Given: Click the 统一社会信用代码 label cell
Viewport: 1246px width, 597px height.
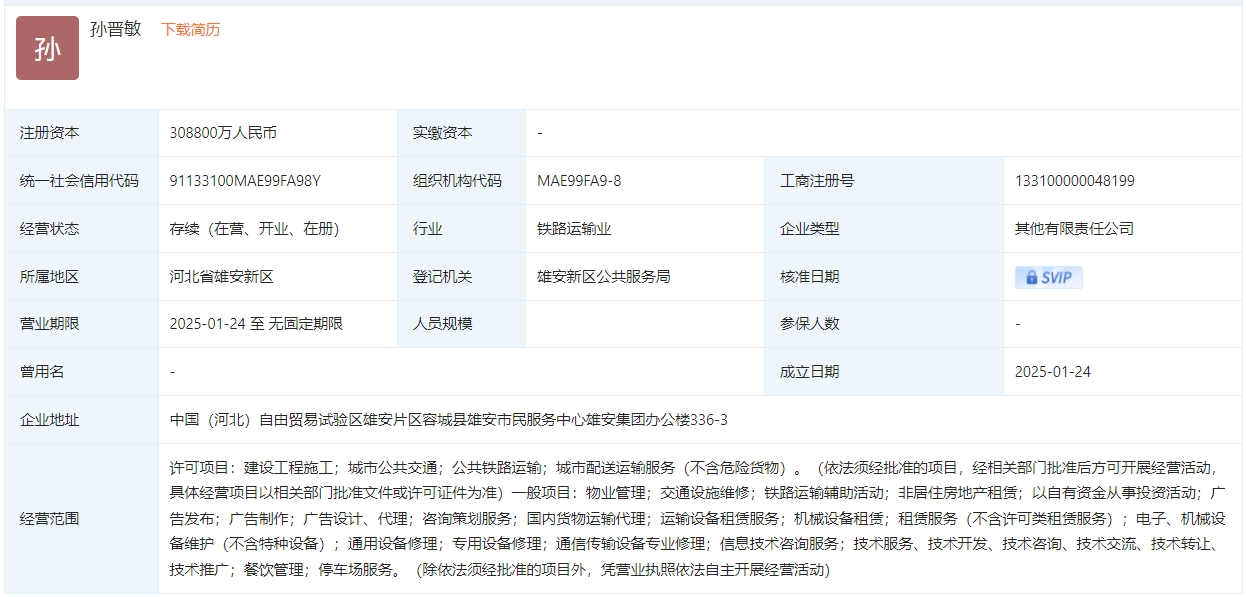Looking at the screenshot, I should click(x=79, y=181).
